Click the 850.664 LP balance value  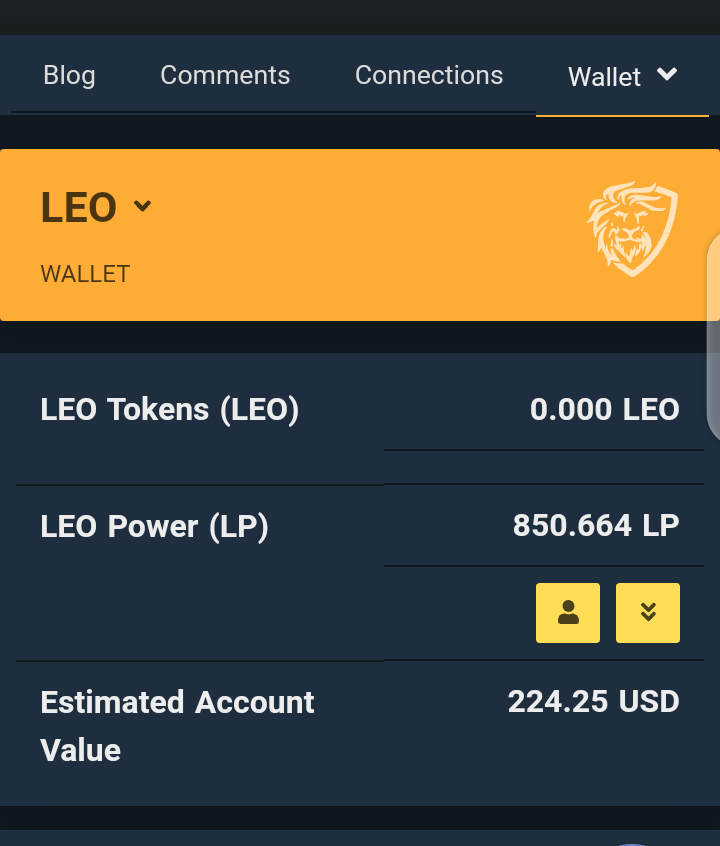596,526
